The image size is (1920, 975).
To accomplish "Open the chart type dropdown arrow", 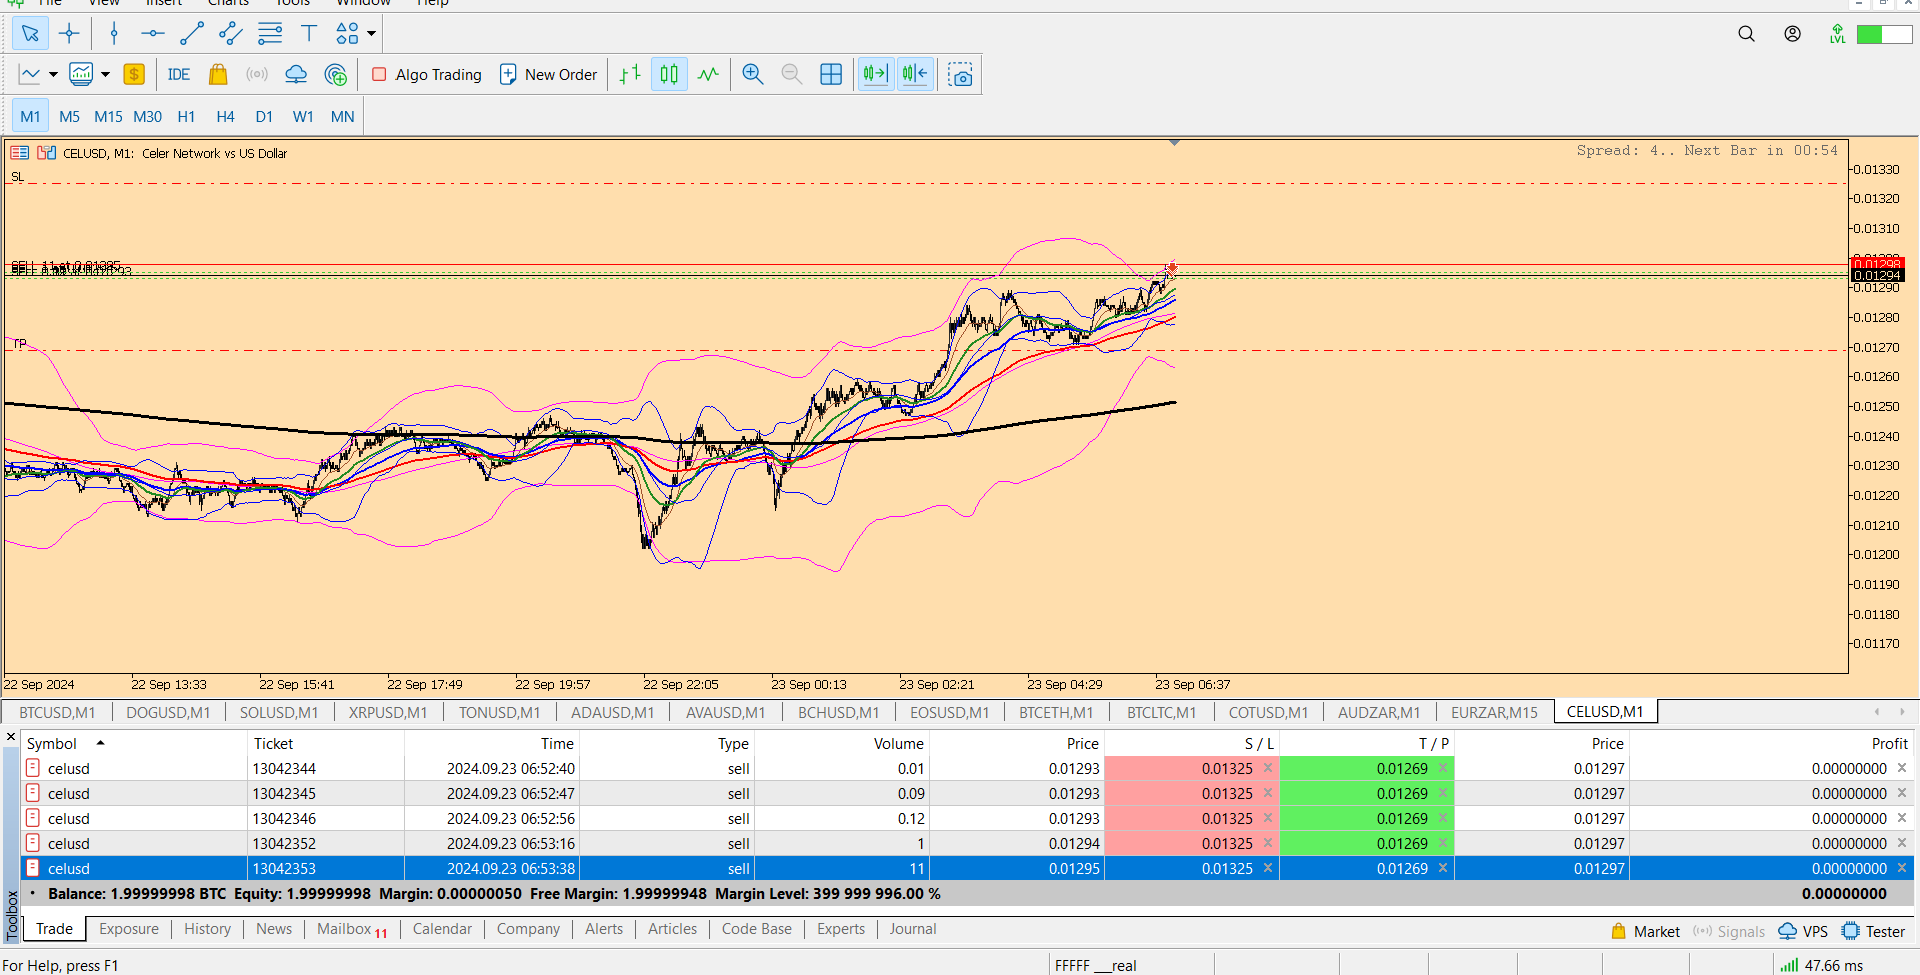I will click(53, 75).
